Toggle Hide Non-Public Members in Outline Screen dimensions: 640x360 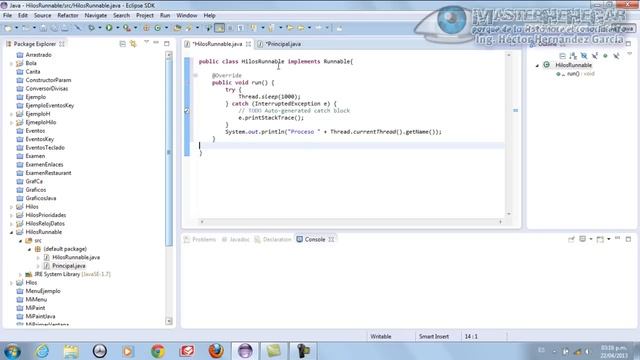click(x=605, y=56)
